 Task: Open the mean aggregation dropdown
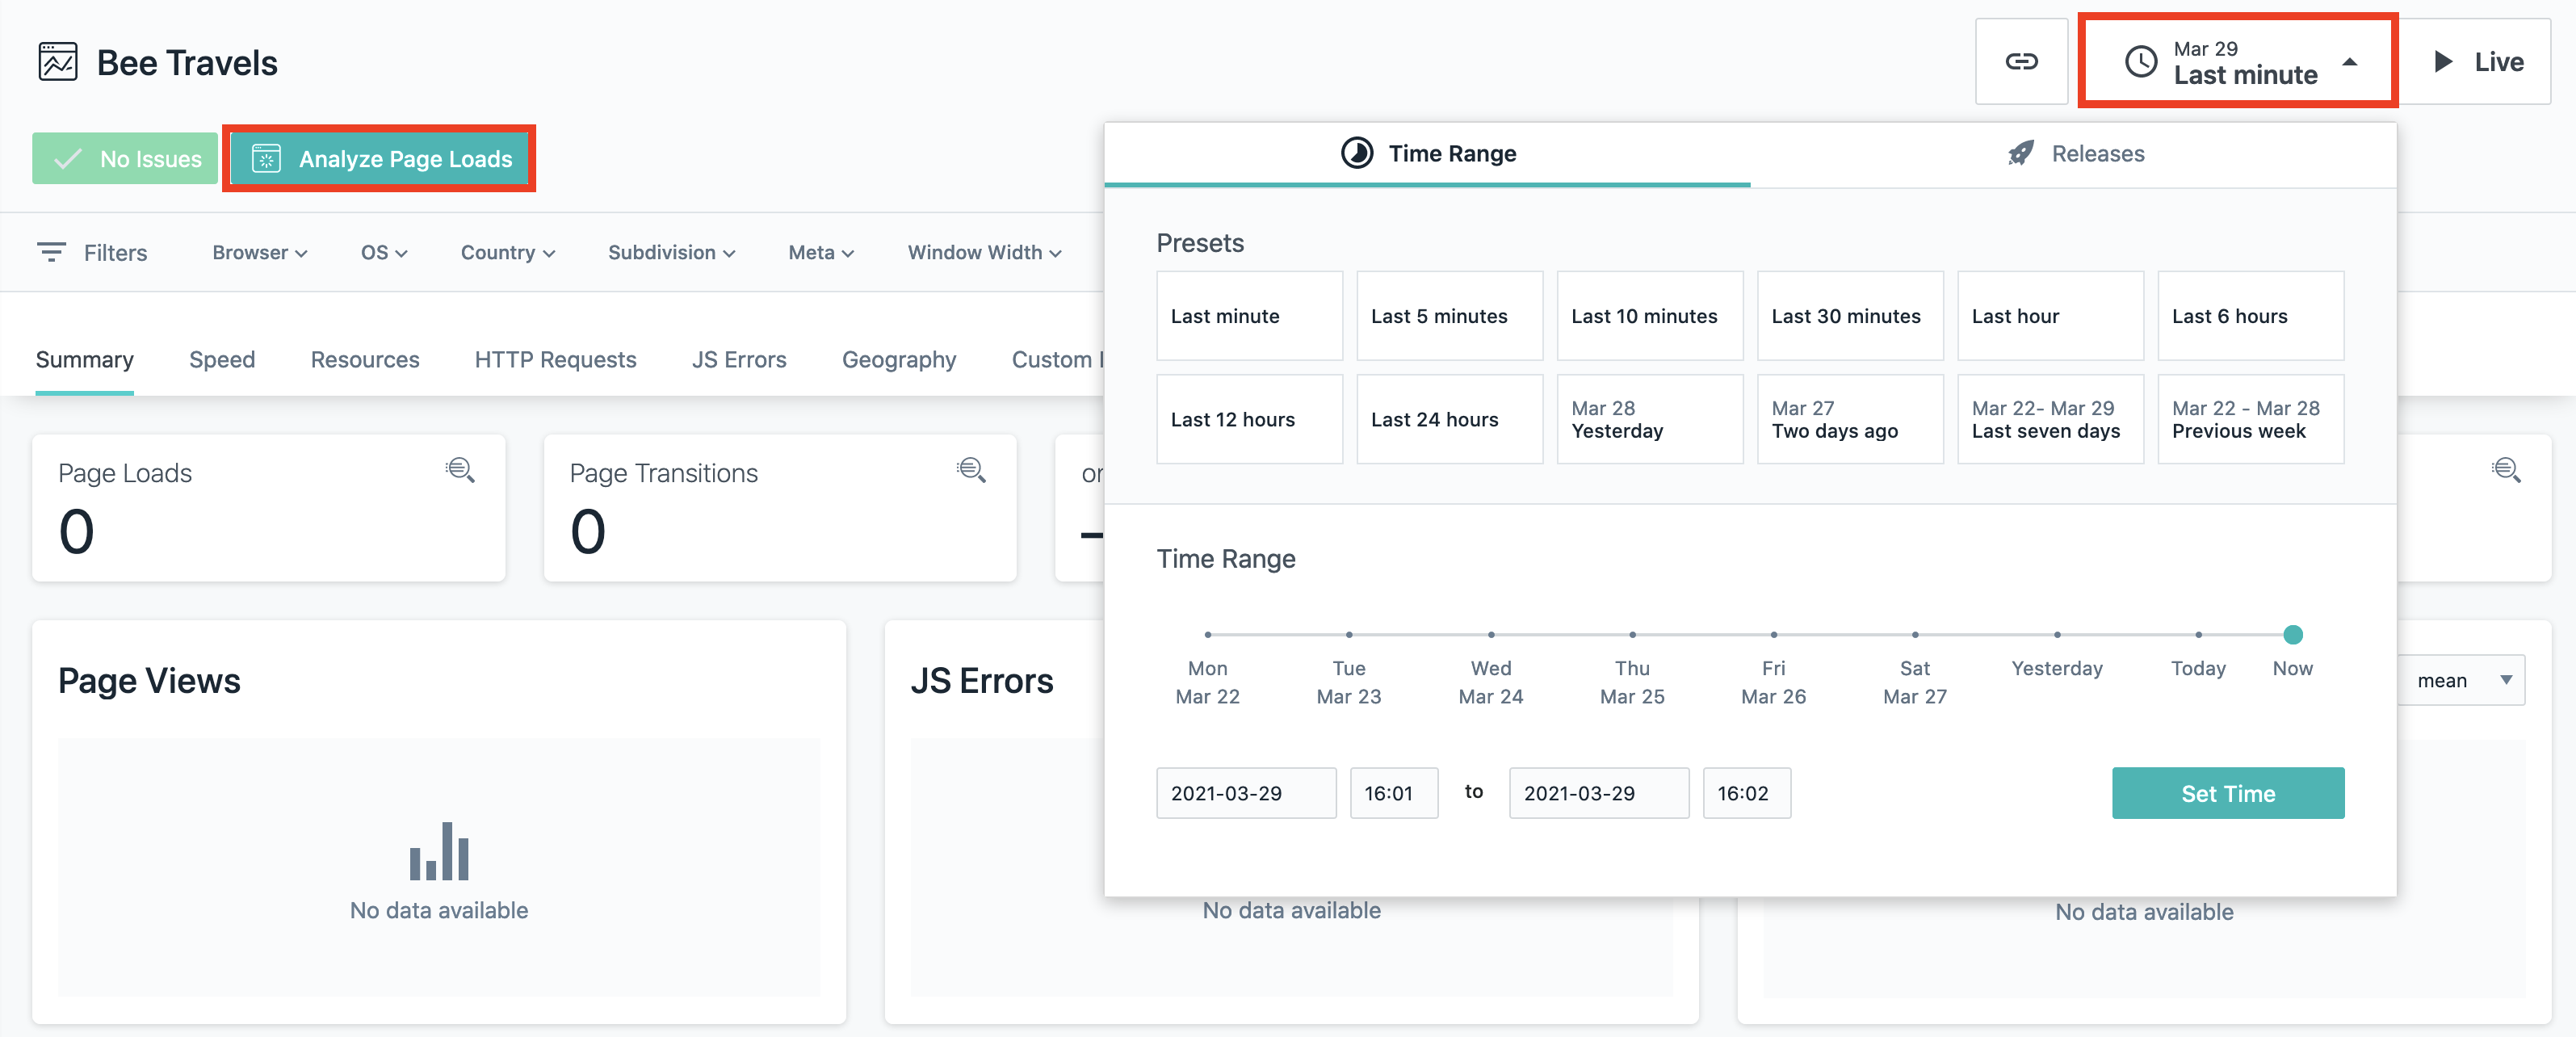tap(2463, 680)
